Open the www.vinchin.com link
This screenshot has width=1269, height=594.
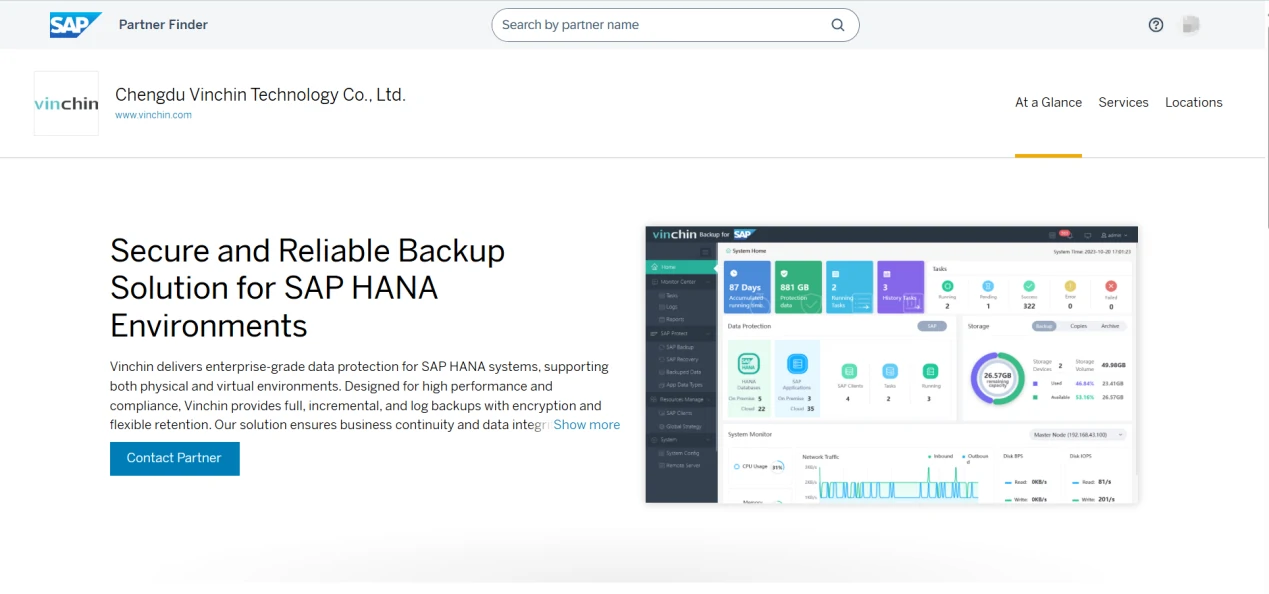point(153,115)
